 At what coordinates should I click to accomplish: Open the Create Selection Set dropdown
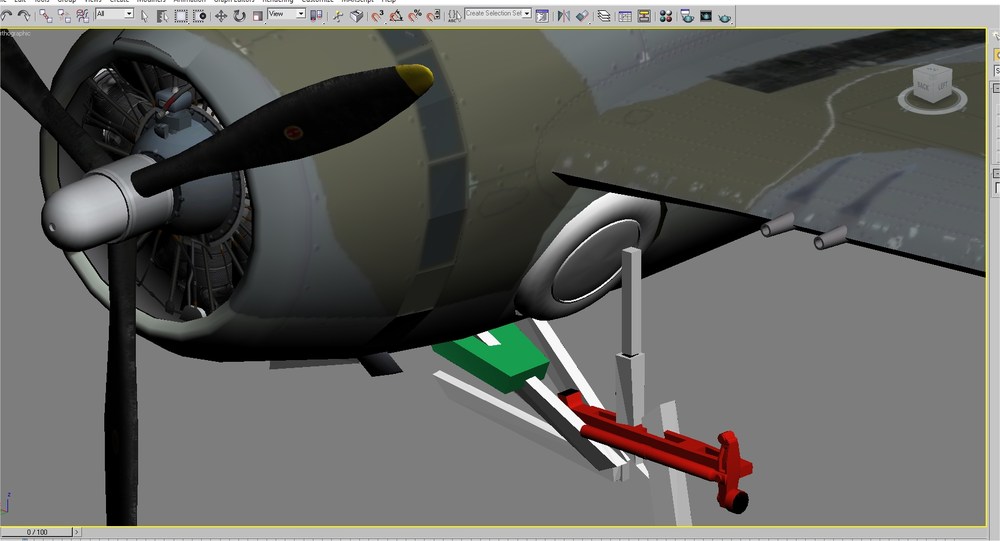click(x=498, y=13)
